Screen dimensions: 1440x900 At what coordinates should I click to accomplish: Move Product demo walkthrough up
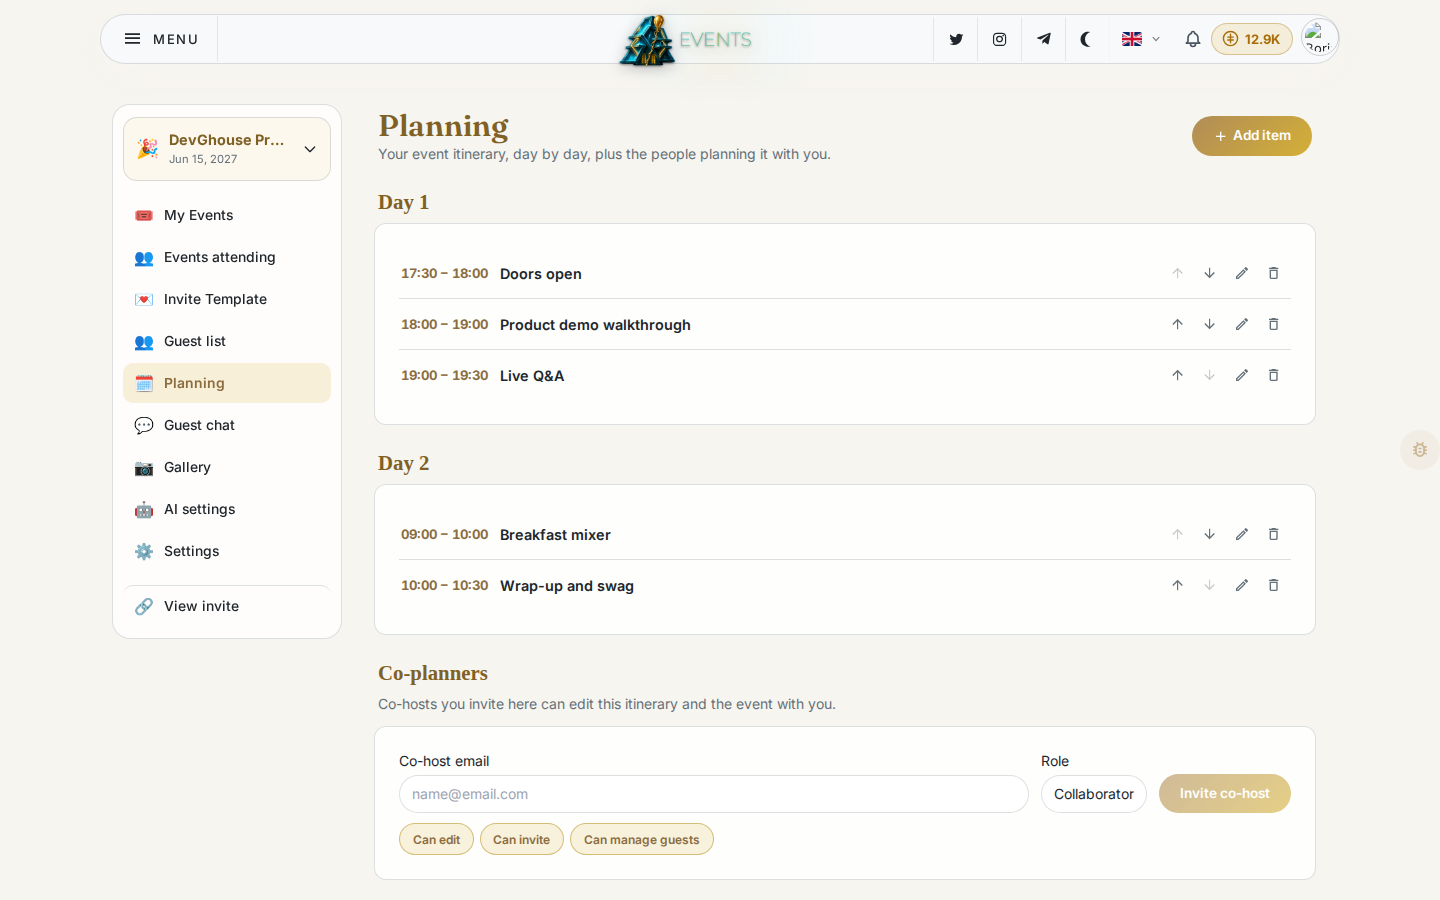tap(1177, 324)
